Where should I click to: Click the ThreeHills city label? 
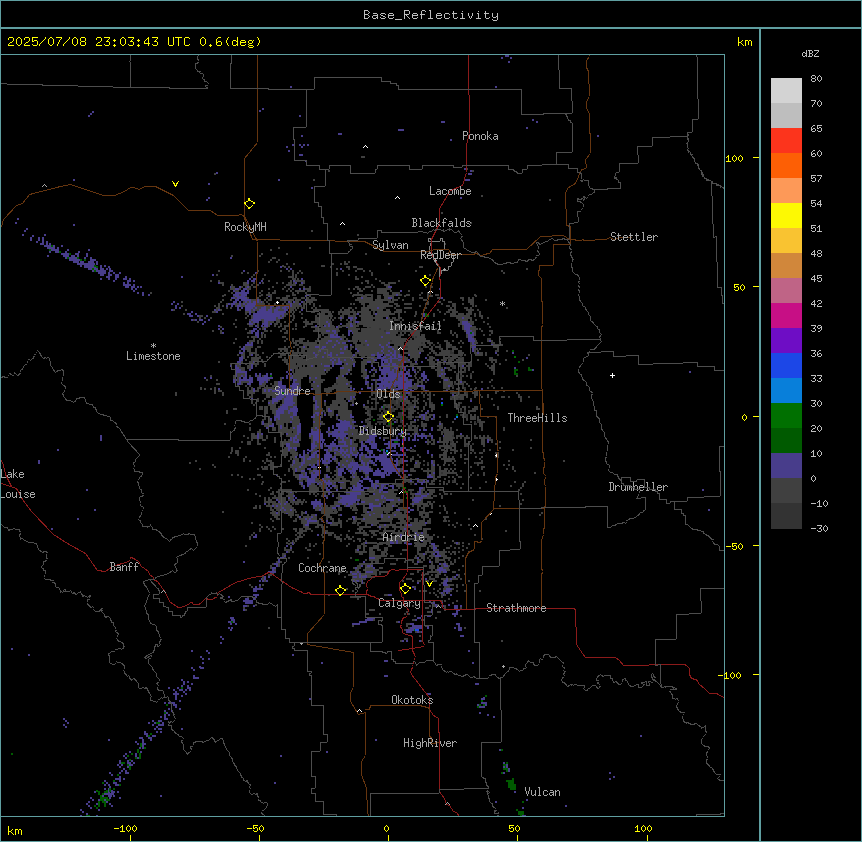[537, 418]
